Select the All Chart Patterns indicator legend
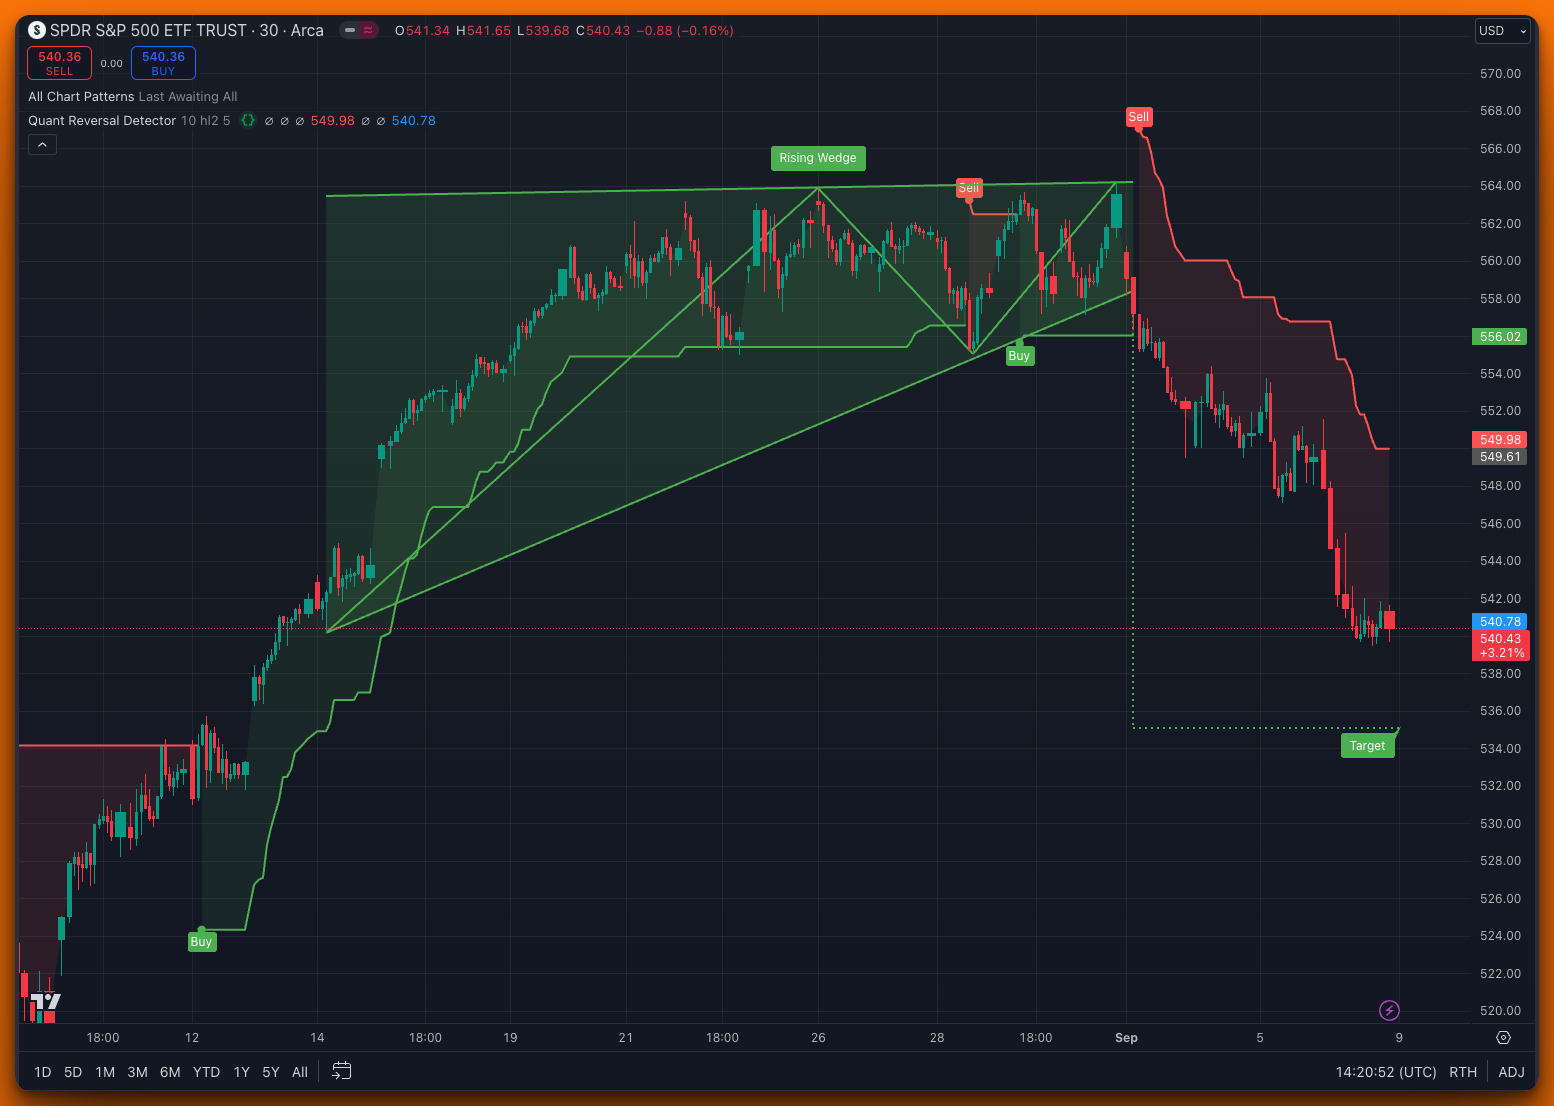The width and height of the screenshot is (1554, 1106). tap(81, 97)
